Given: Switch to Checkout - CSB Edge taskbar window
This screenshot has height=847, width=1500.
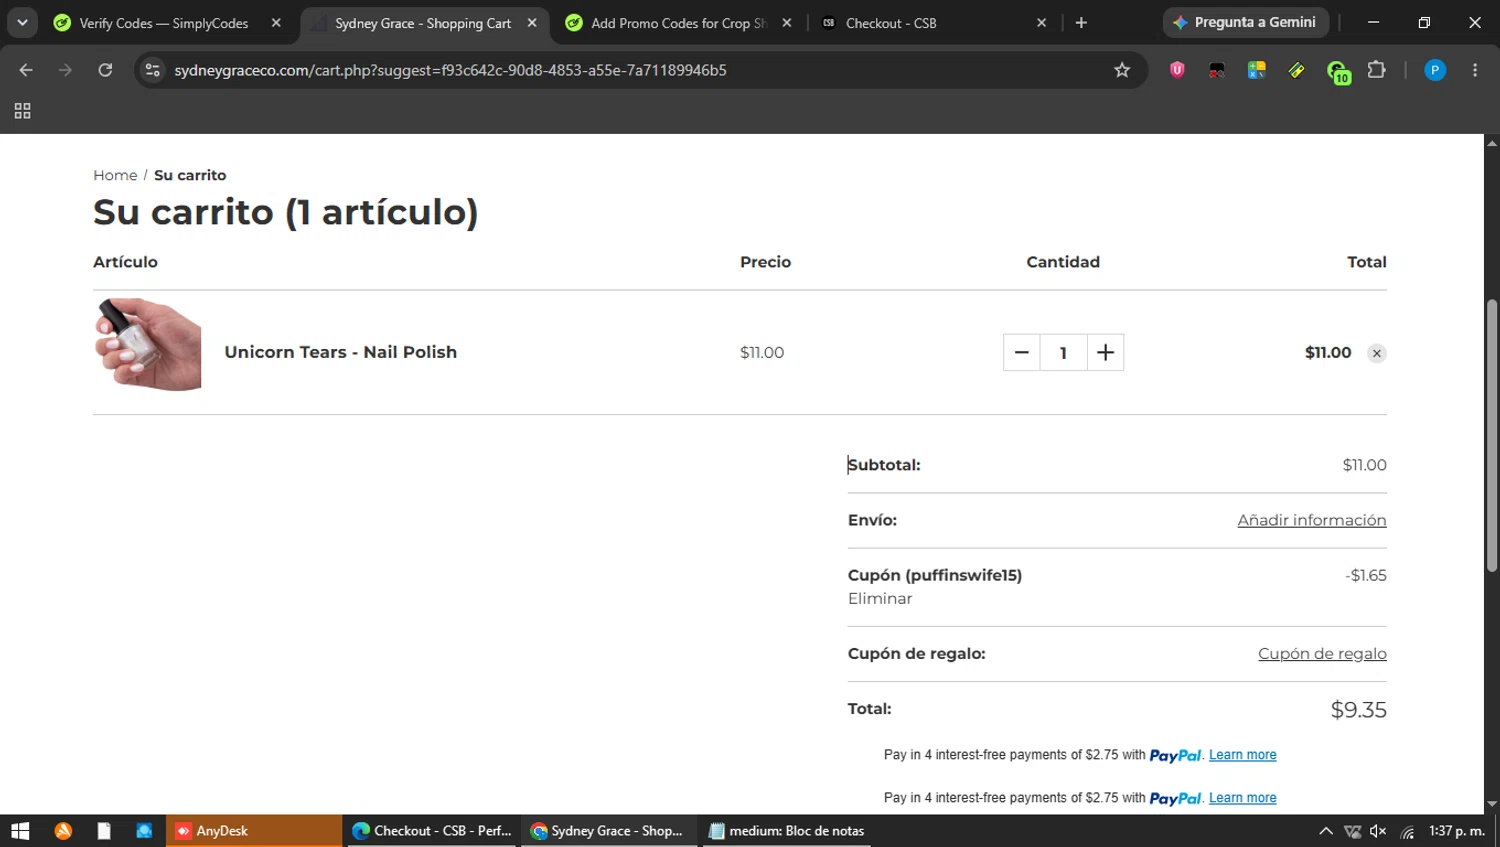Looking at the screenshot, I should click(433, 831).
